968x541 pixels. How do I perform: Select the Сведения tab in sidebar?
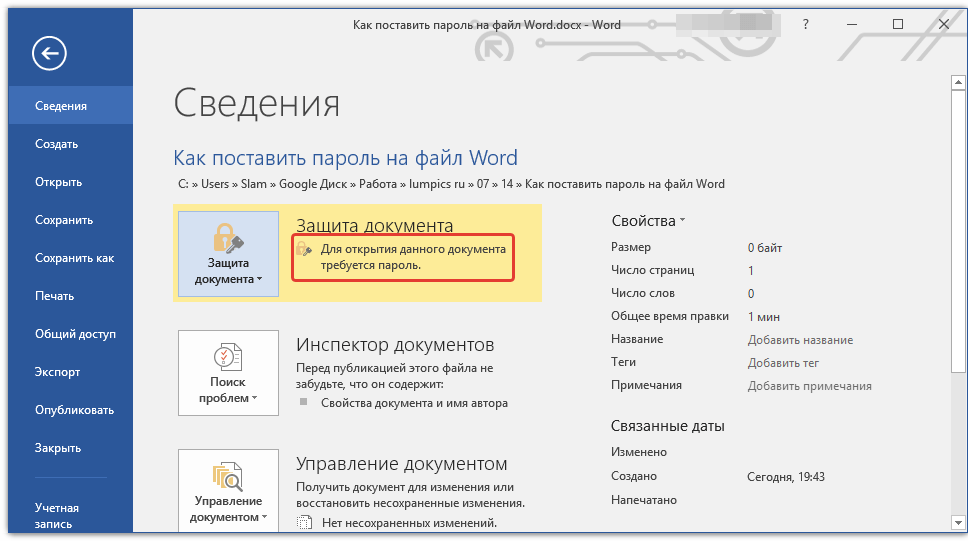point(61,106)
